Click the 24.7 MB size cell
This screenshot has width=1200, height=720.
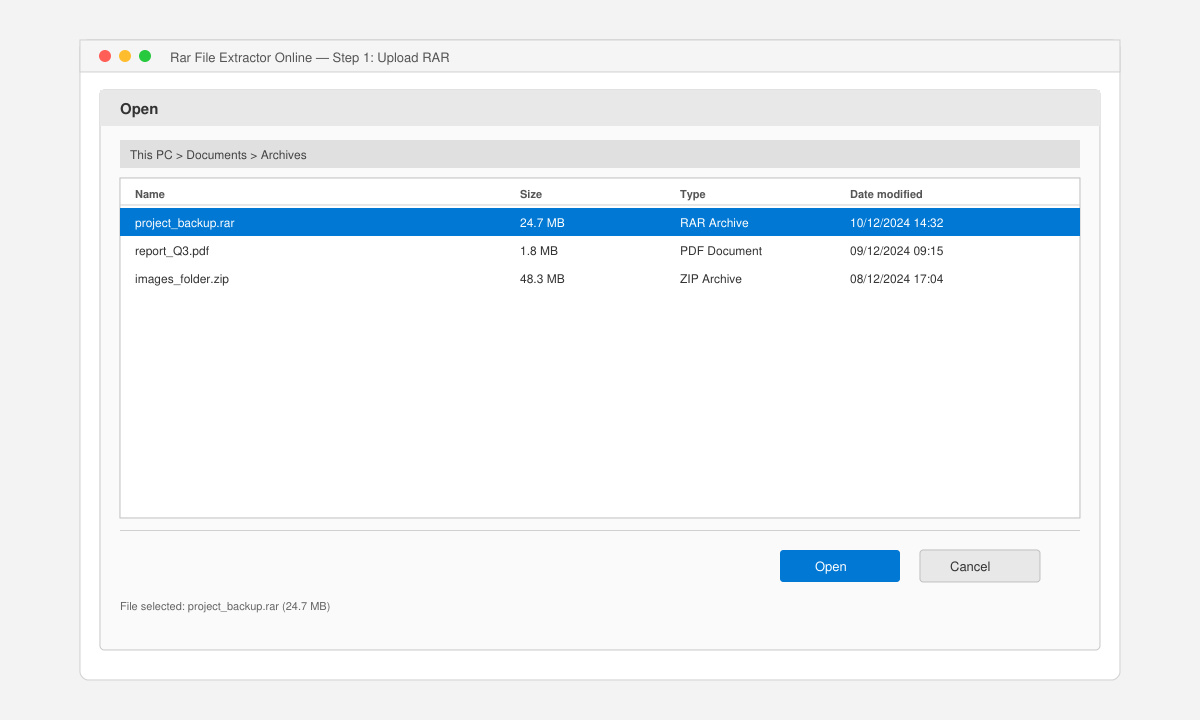(542, 223)
